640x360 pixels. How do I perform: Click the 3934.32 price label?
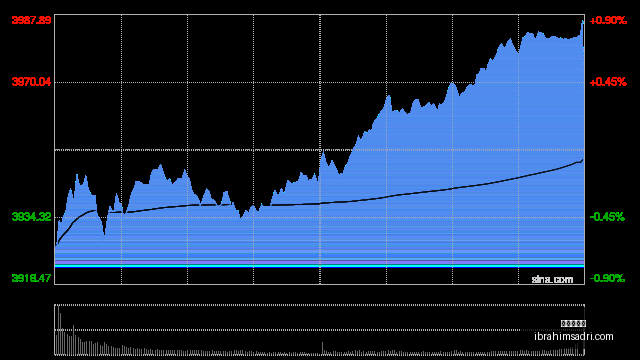[31, 217]
